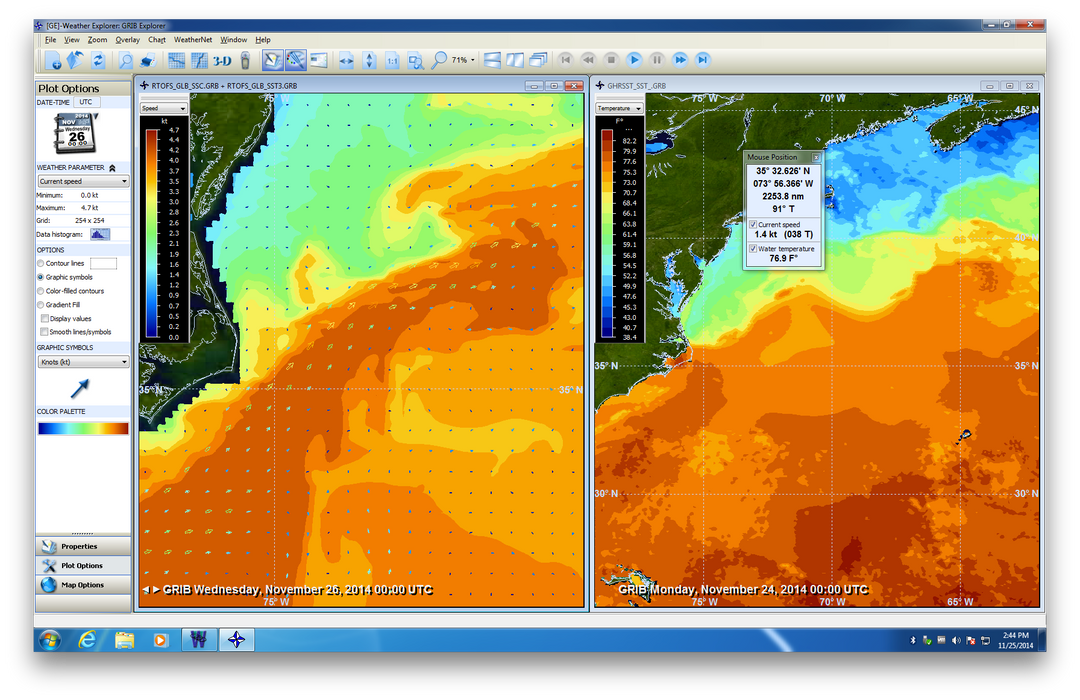The image size is (1080, 700).
Task: Click the cascade windows toolbar icon
Action: (x=539, y=60)
